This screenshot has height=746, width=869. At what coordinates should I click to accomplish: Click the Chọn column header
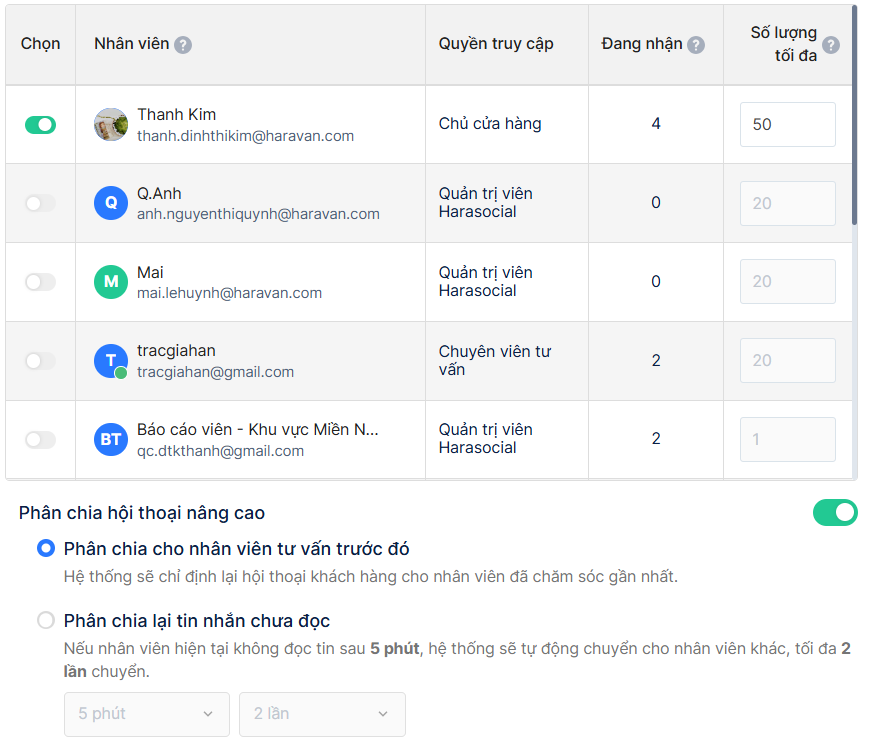40,44
